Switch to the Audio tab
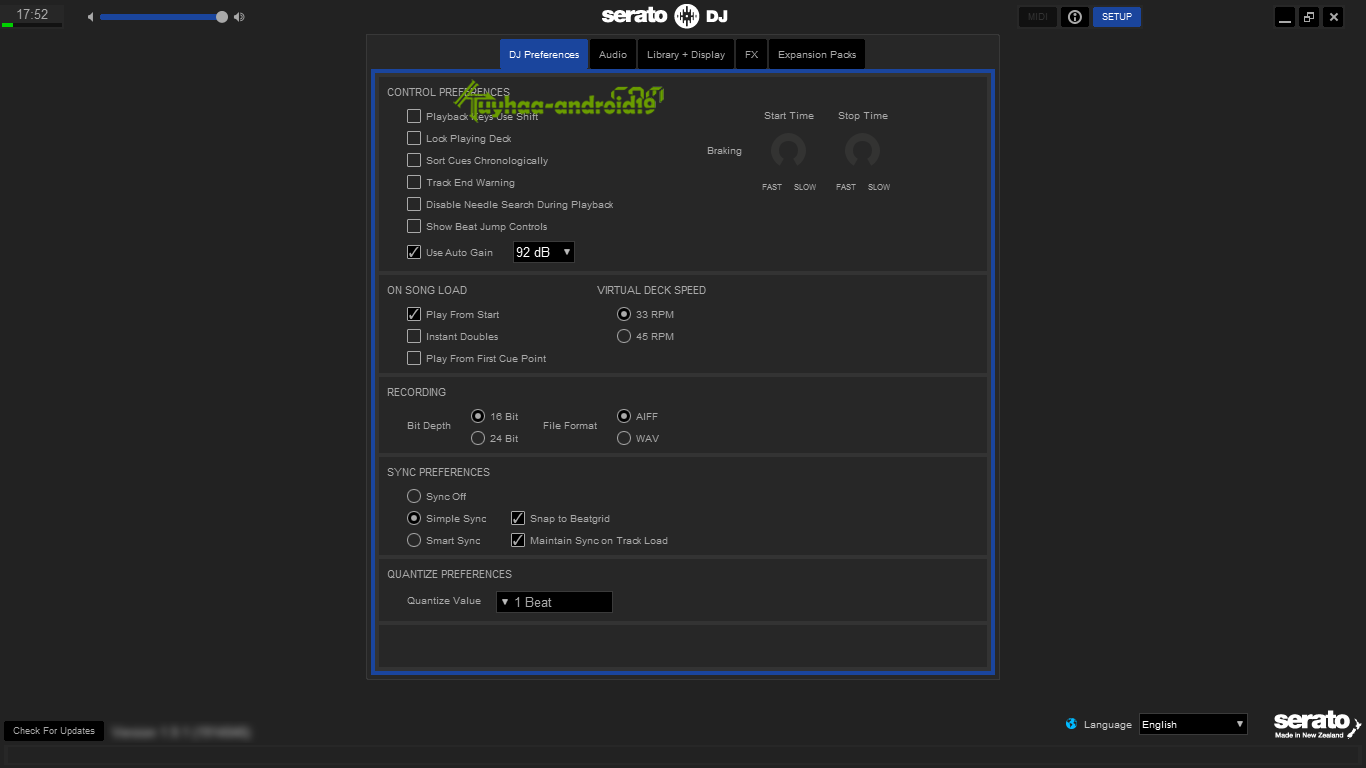 pos(612,54)
